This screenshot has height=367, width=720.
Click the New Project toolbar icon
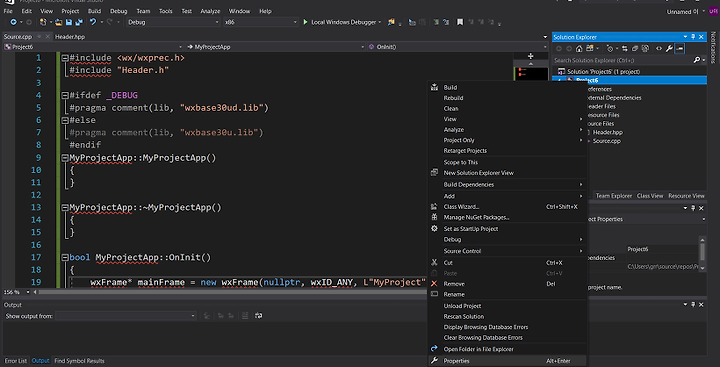[43, 22]
